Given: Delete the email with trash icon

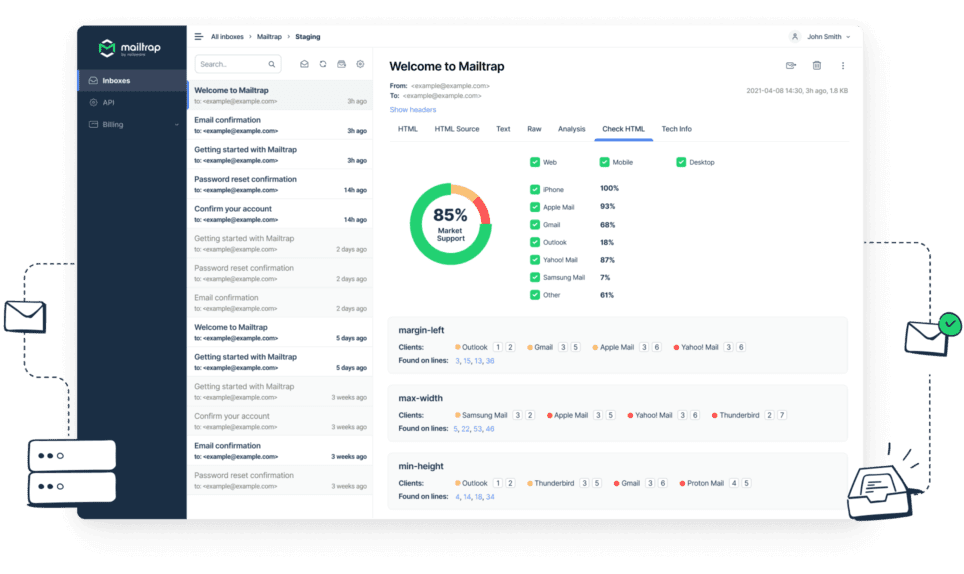Looking at the screenshot, I should coord(816,65).
